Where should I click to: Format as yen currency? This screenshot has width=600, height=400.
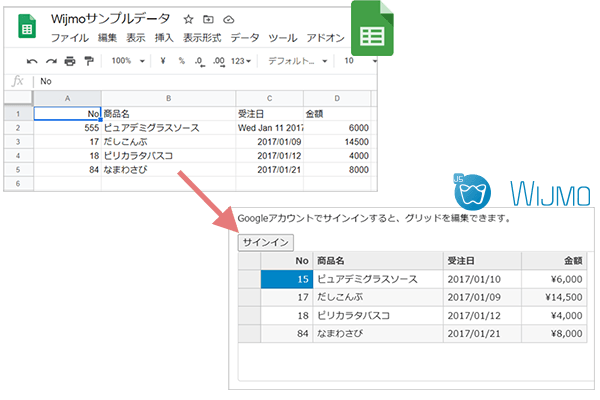163,60
